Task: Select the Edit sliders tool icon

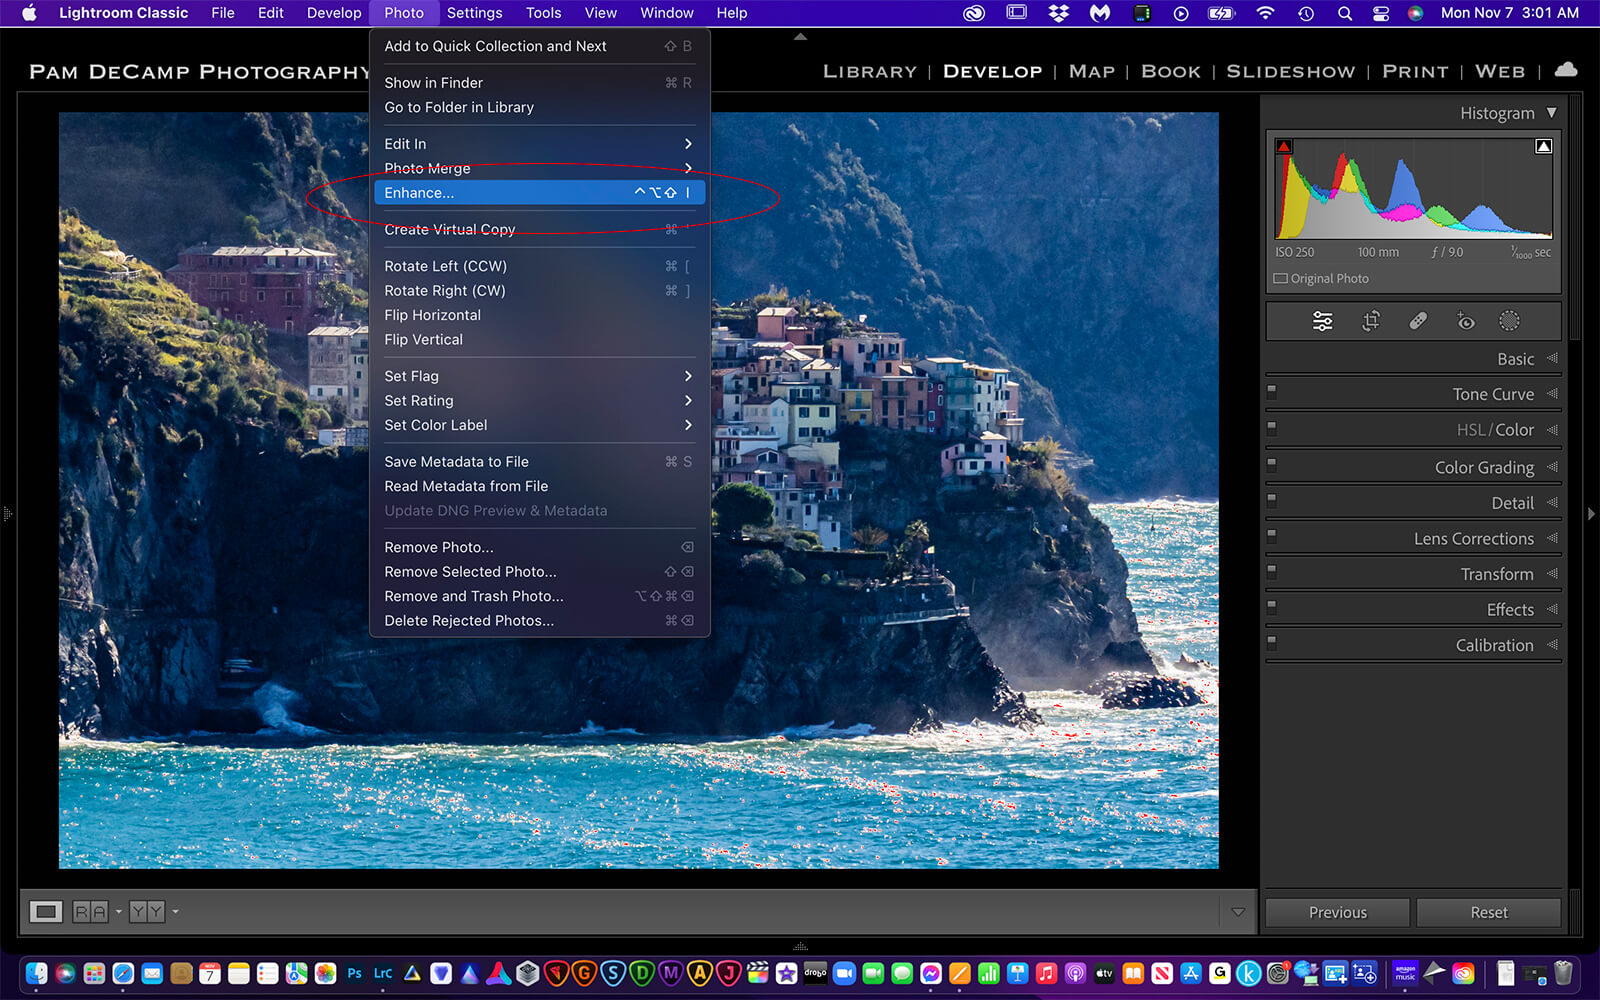Action: coord(1322,321)
